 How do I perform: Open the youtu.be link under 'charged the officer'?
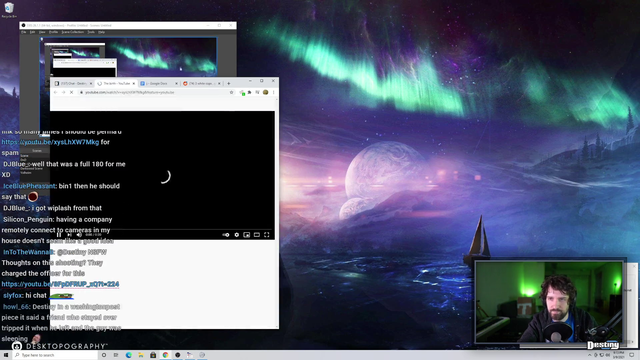60,284
